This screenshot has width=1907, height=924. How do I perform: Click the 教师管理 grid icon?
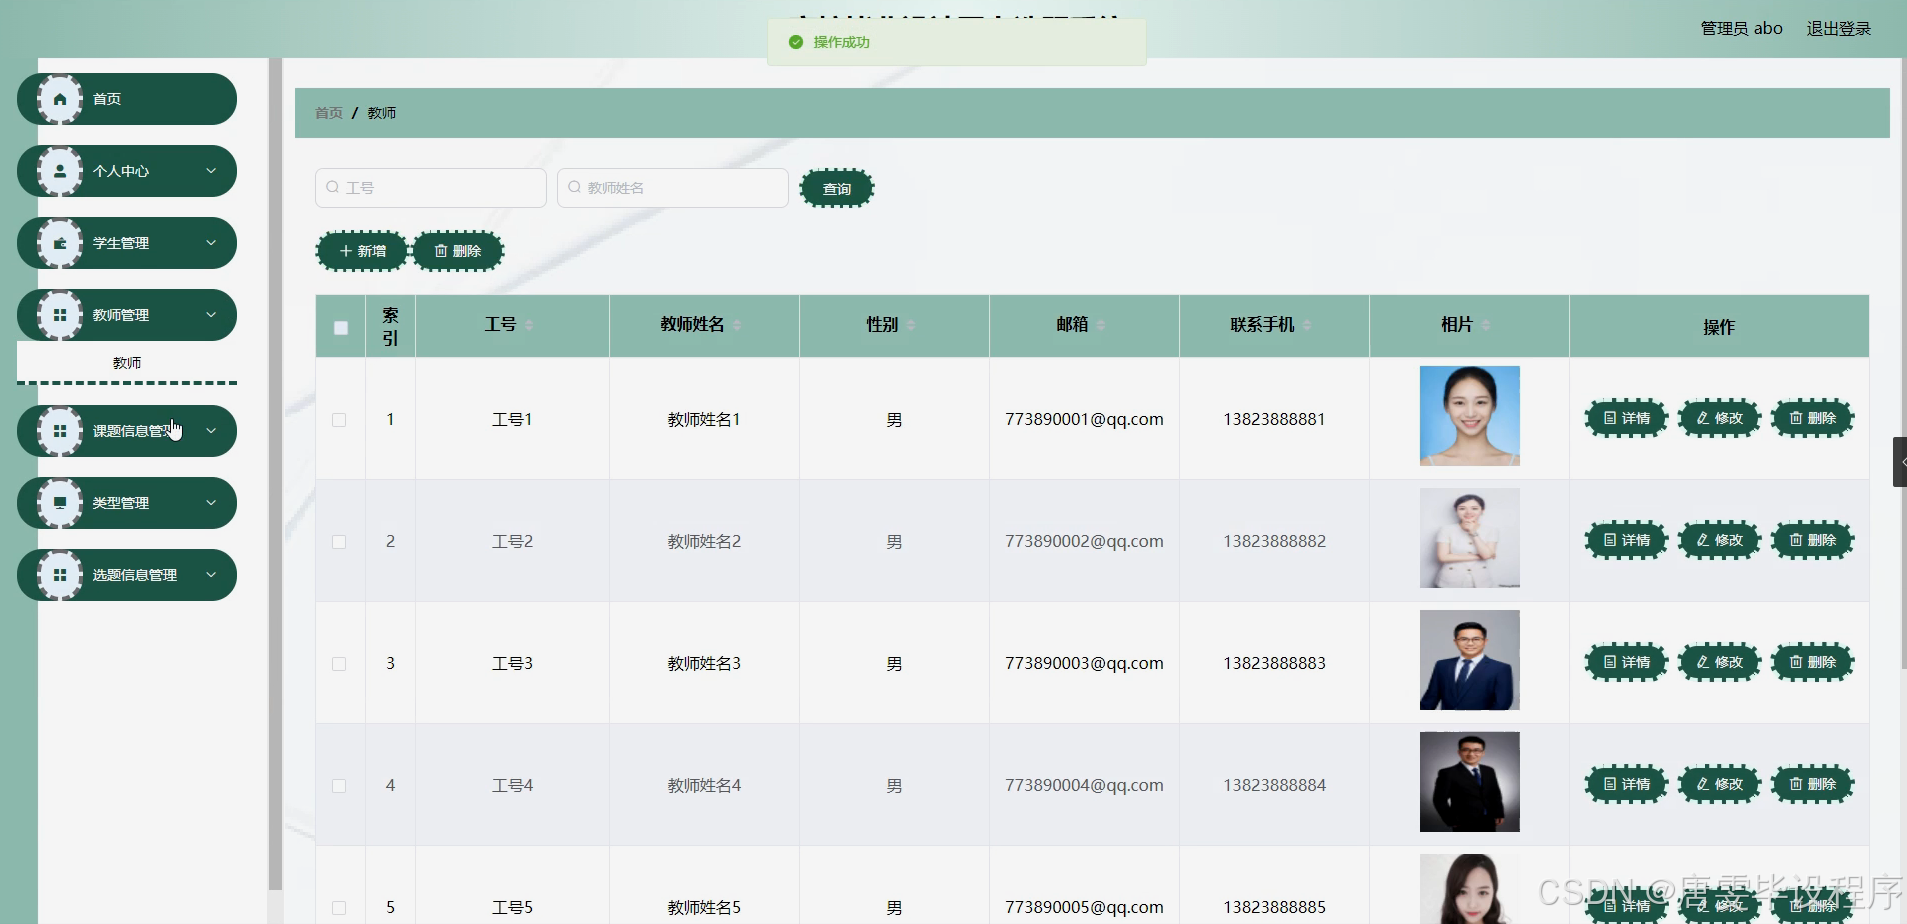60,315
